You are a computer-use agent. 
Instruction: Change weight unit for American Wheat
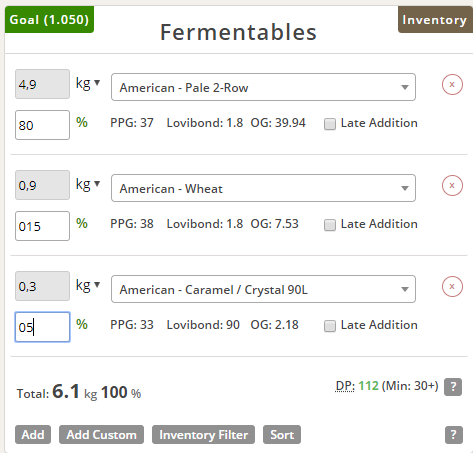(x=88, y=184)
